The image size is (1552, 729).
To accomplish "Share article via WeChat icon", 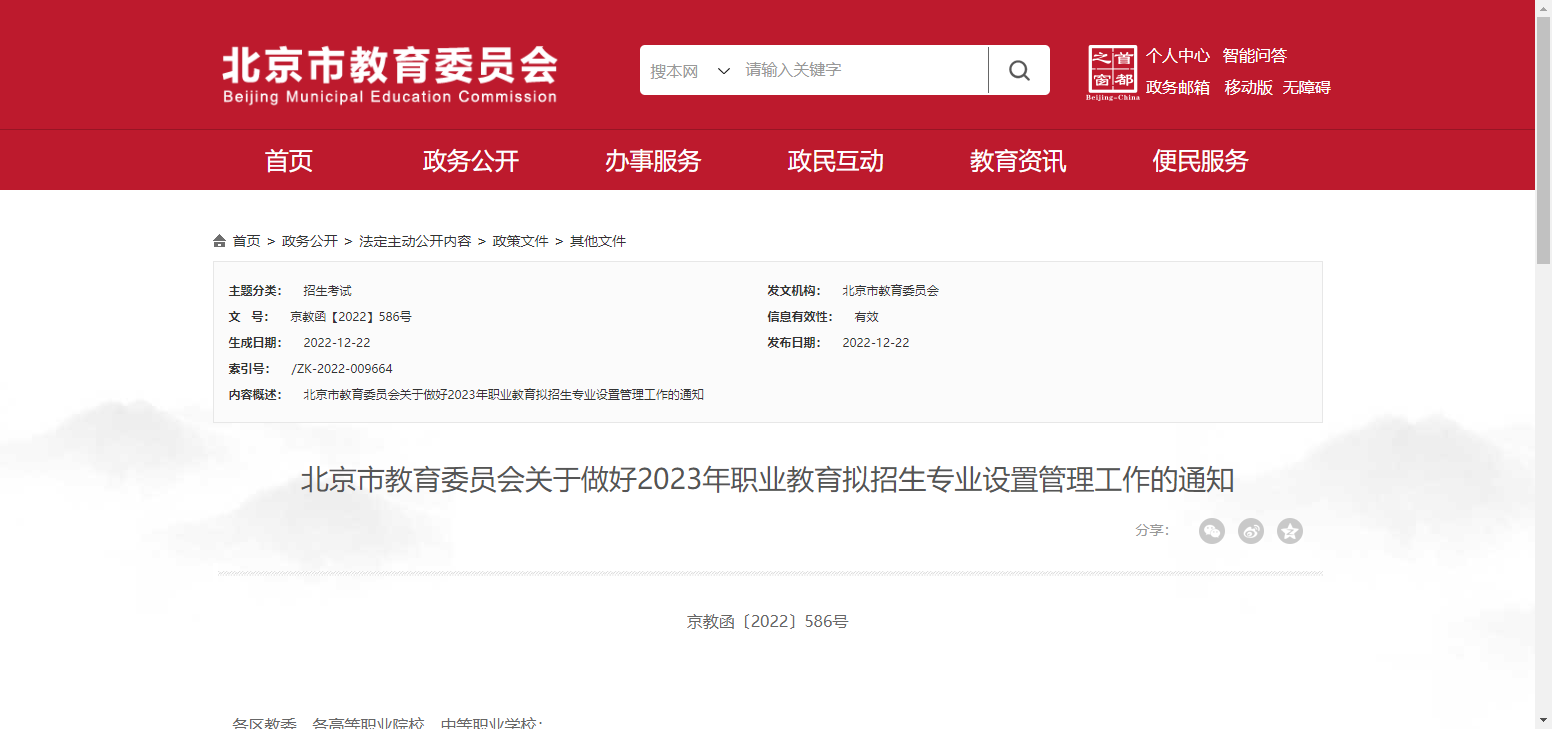I will 1211,531.
